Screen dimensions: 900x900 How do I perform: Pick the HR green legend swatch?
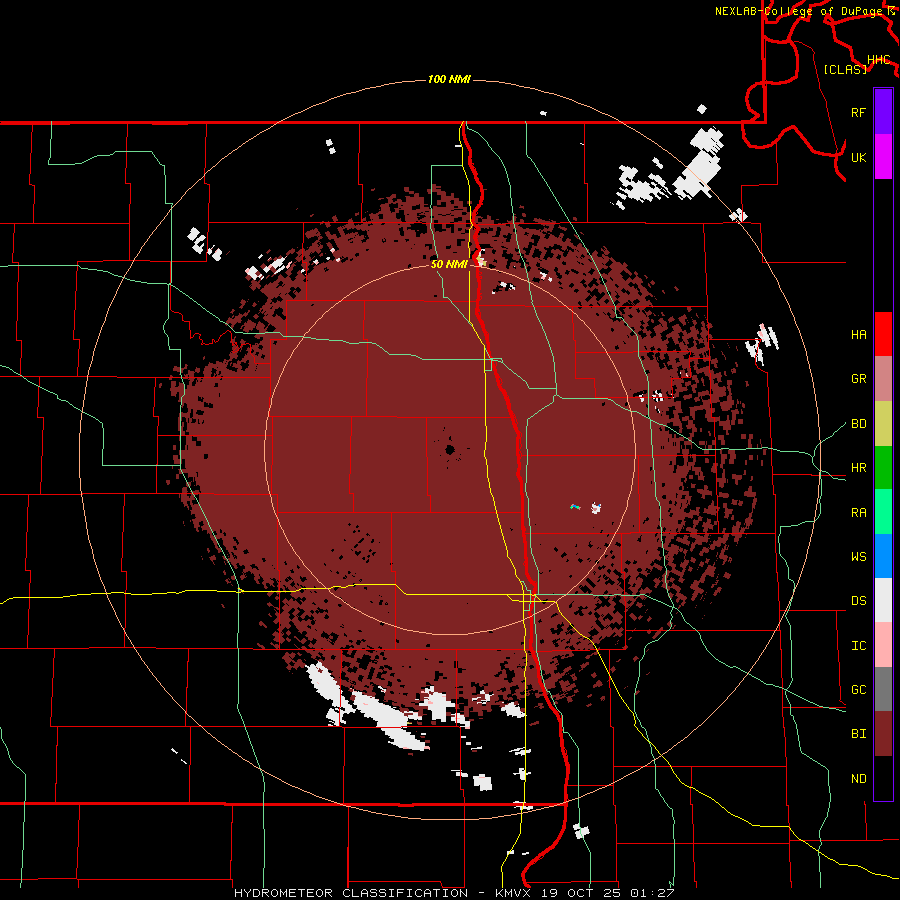click(883, 468)
